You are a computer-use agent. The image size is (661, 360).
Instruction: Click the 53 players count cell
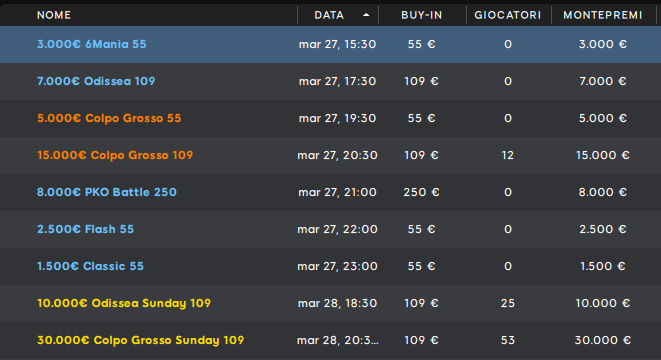(508, 340)
